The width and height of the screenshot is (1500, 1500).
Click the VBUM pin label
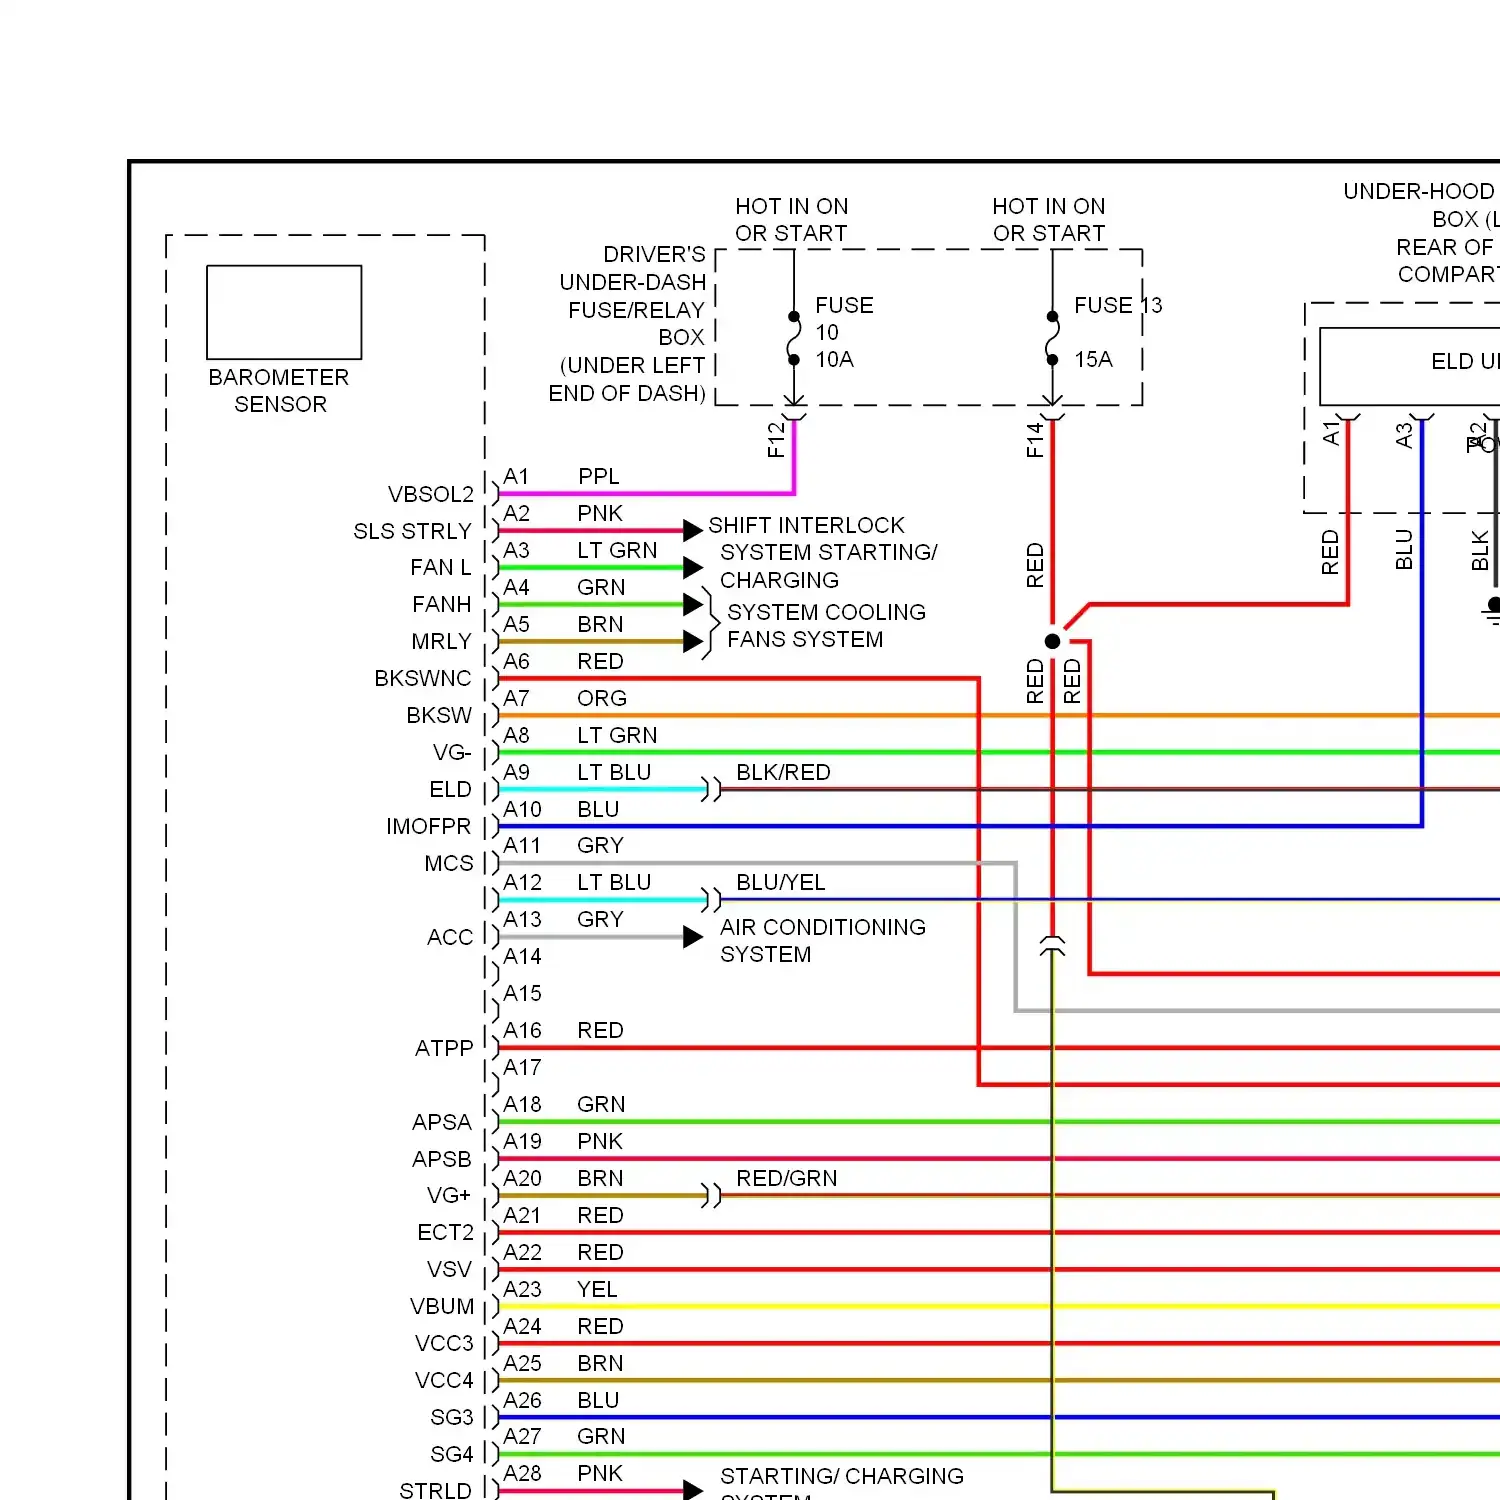(442, 1307)
